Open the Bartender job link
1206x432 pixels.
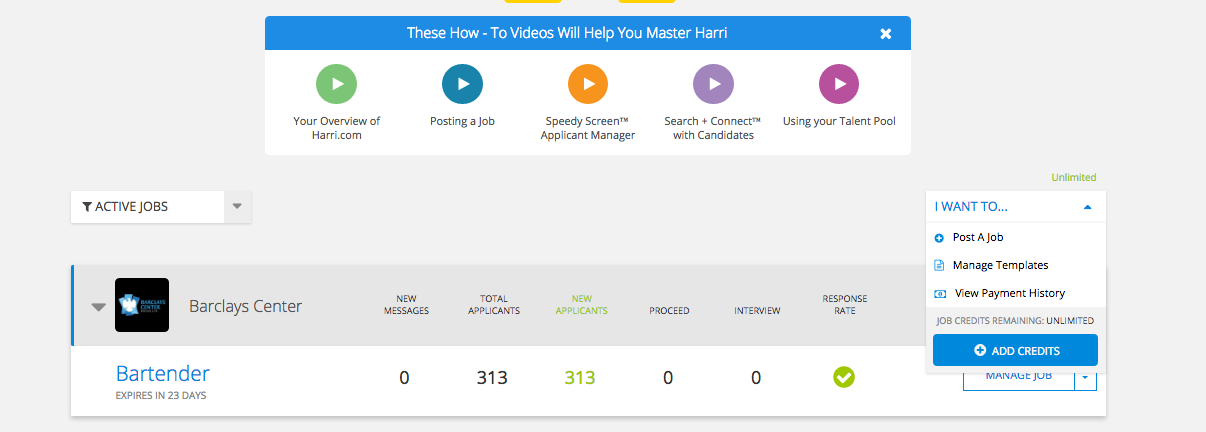point(163,374)
